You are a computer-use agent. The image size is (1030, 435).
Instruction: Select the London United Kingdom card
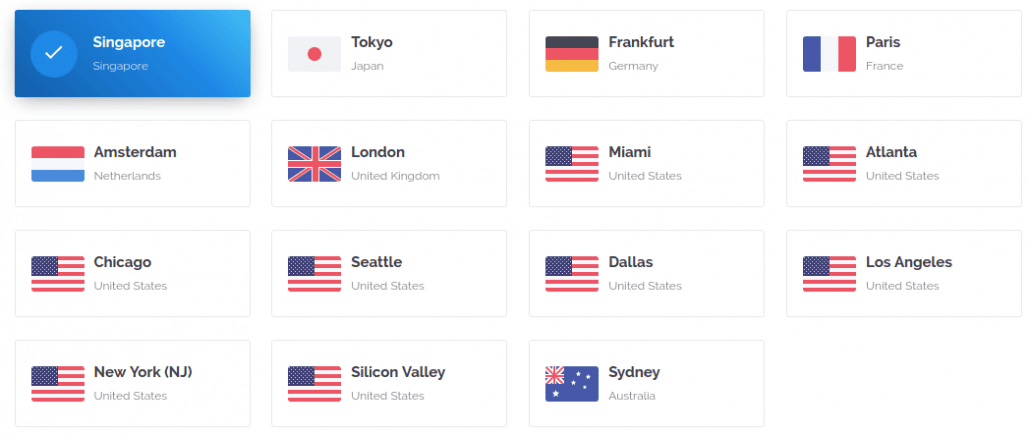click(x=389, y=164)
